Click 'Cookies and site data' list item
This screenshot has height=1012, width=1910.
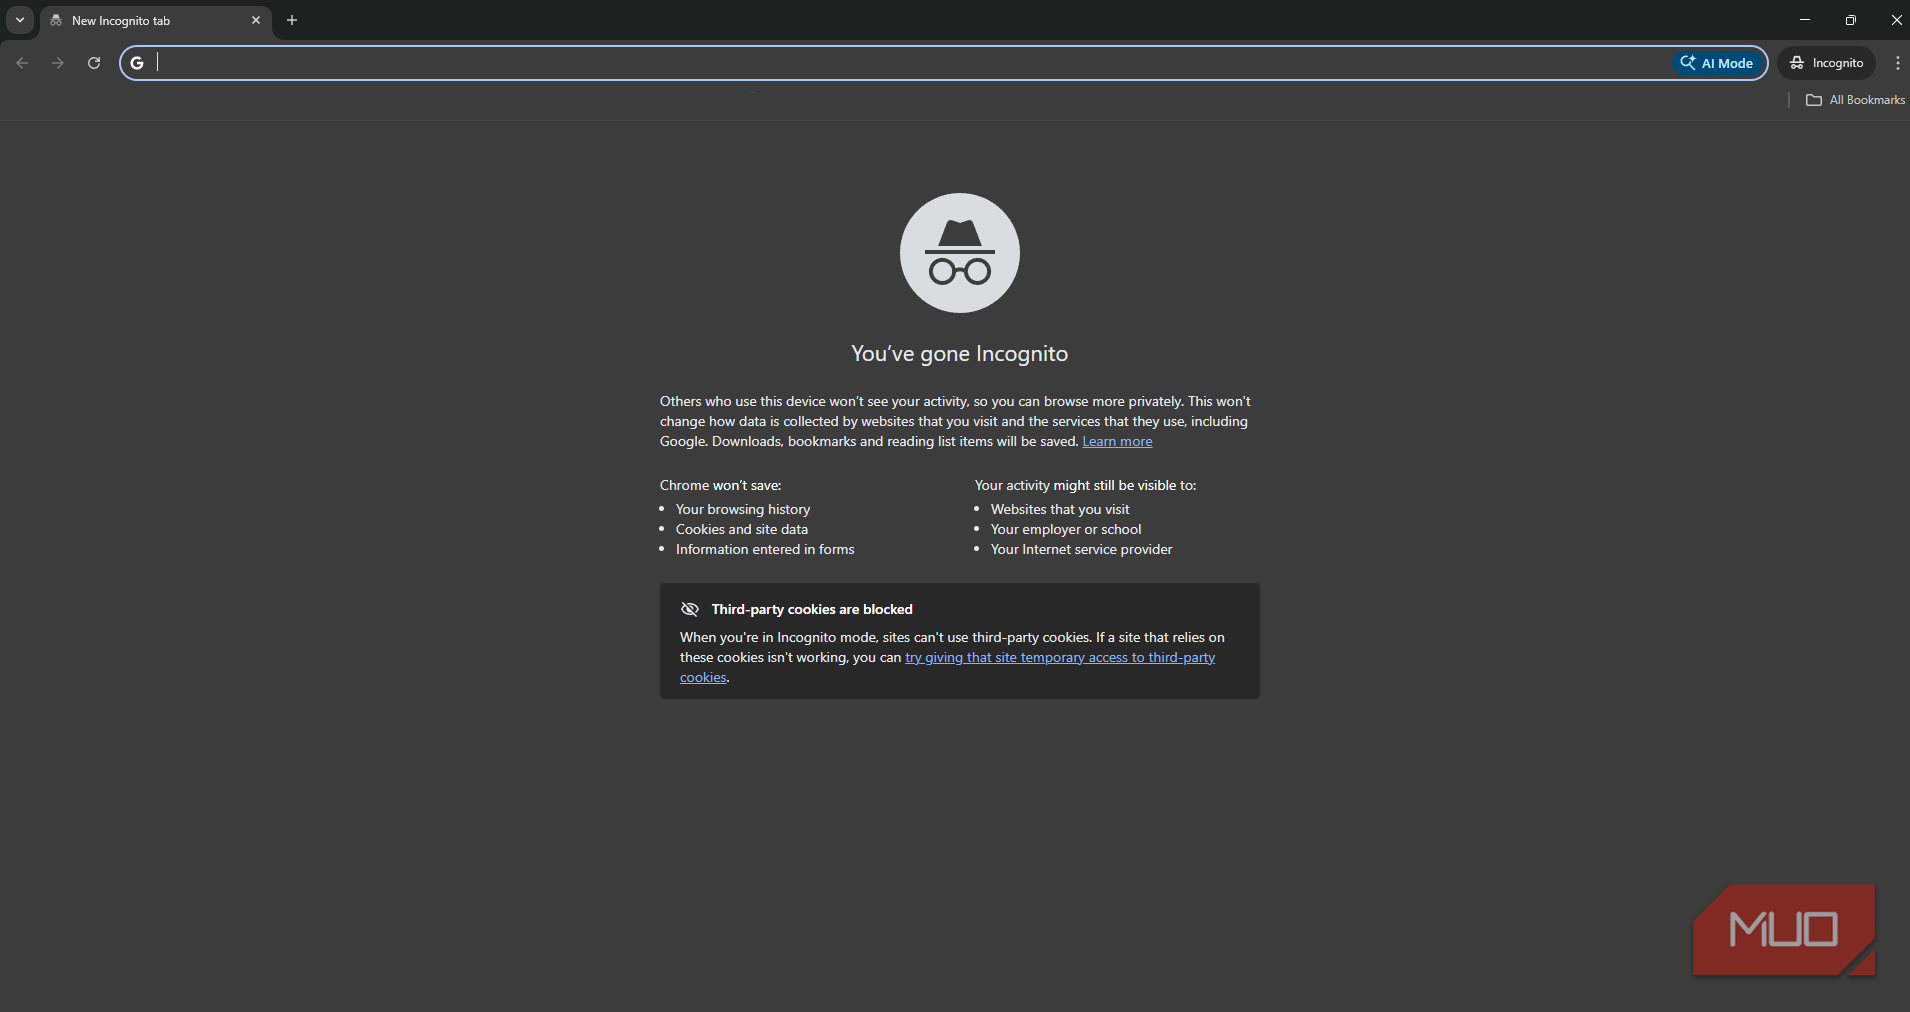[x=742, y=529]
